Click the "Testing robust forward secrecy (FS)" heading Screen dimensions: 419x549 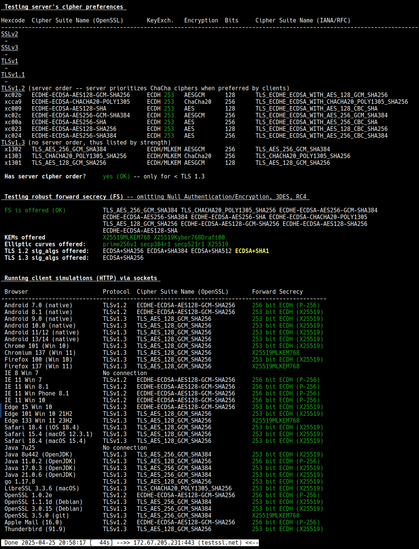pos(64,196)
